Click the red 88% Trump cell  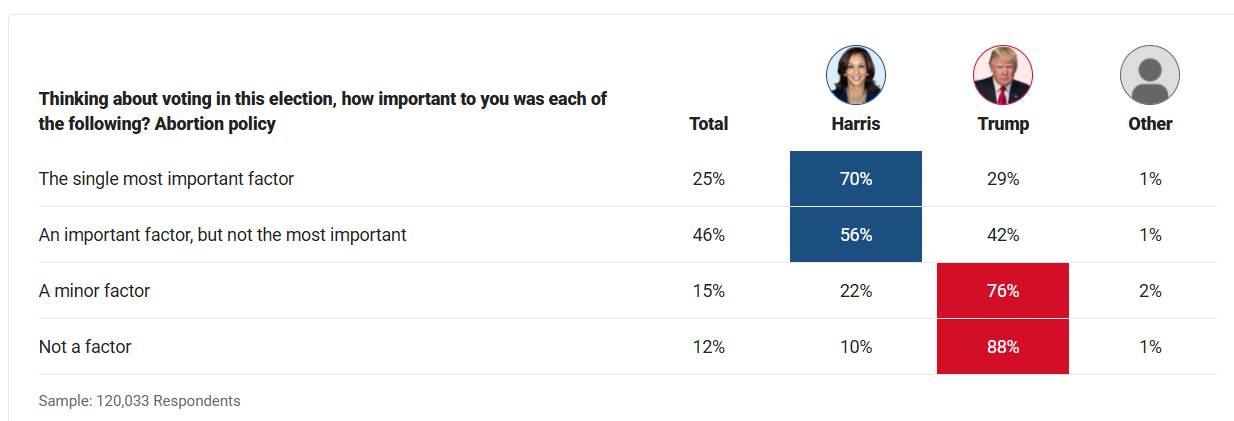pyautogui.click(x=1003, y=347)
